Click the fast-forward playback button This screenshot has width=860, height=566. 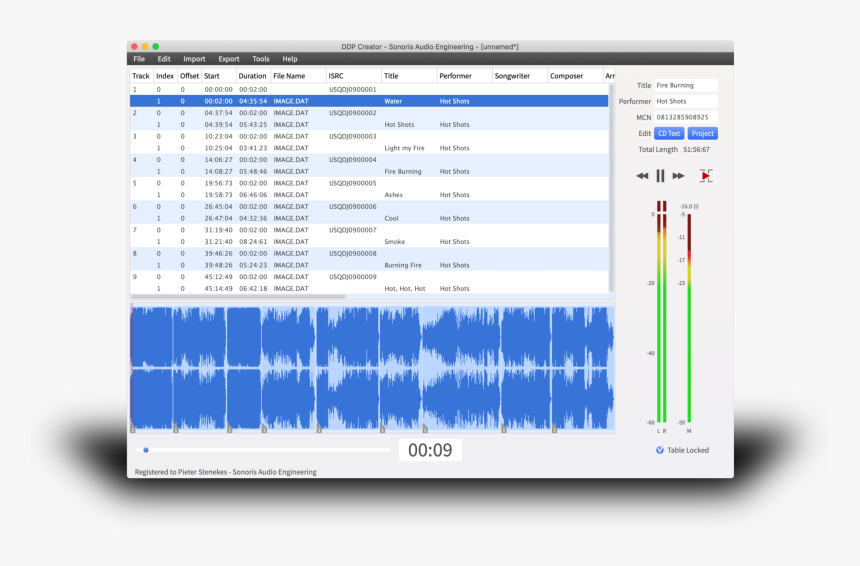tap(678, 176)
